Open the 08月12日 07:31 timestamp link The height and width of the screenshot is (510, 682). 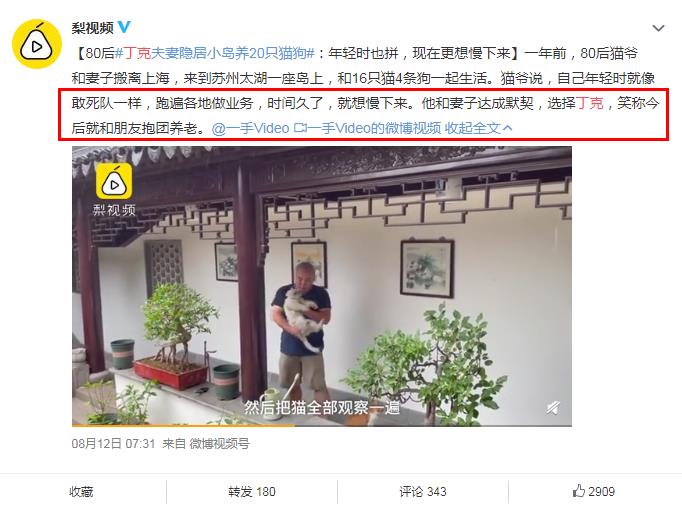113,443
